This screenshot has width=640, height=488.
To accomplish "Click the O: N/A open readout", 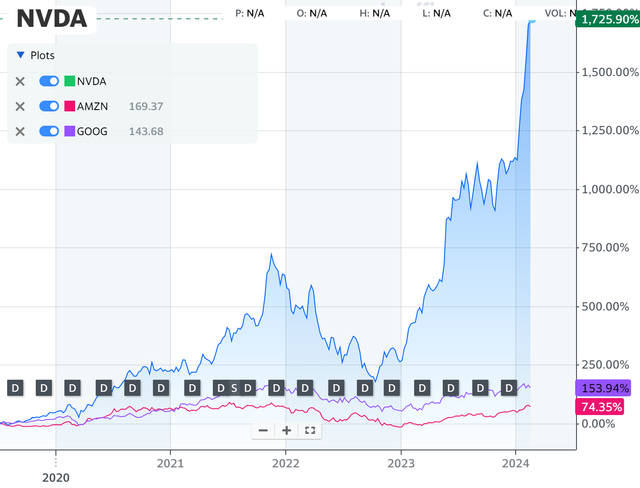I will [312, 13].
